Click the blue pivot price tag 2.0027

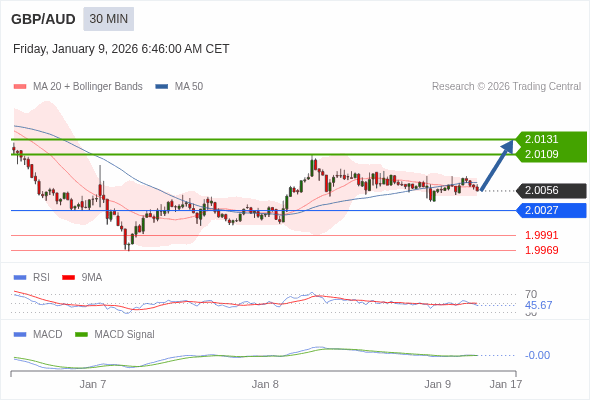click(552, 210)
